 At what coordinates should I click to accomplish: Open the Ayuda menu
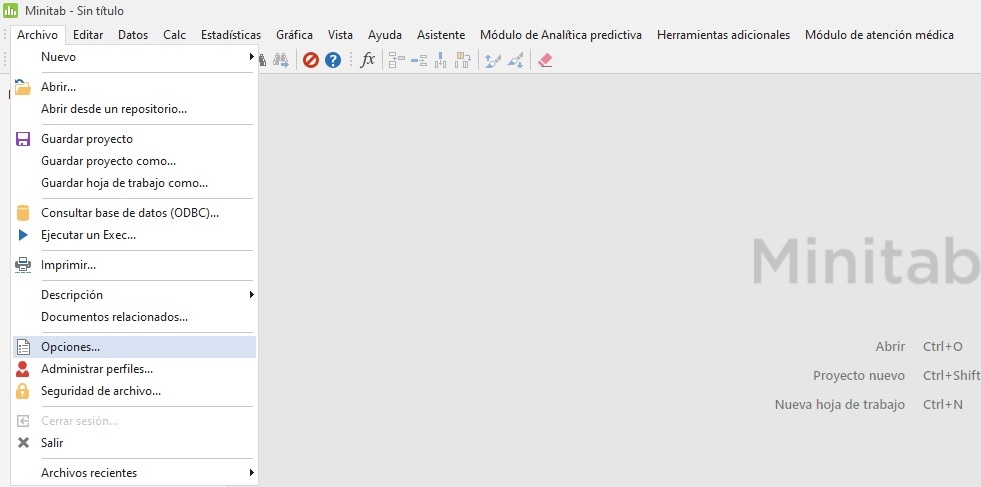click(385, 35)
